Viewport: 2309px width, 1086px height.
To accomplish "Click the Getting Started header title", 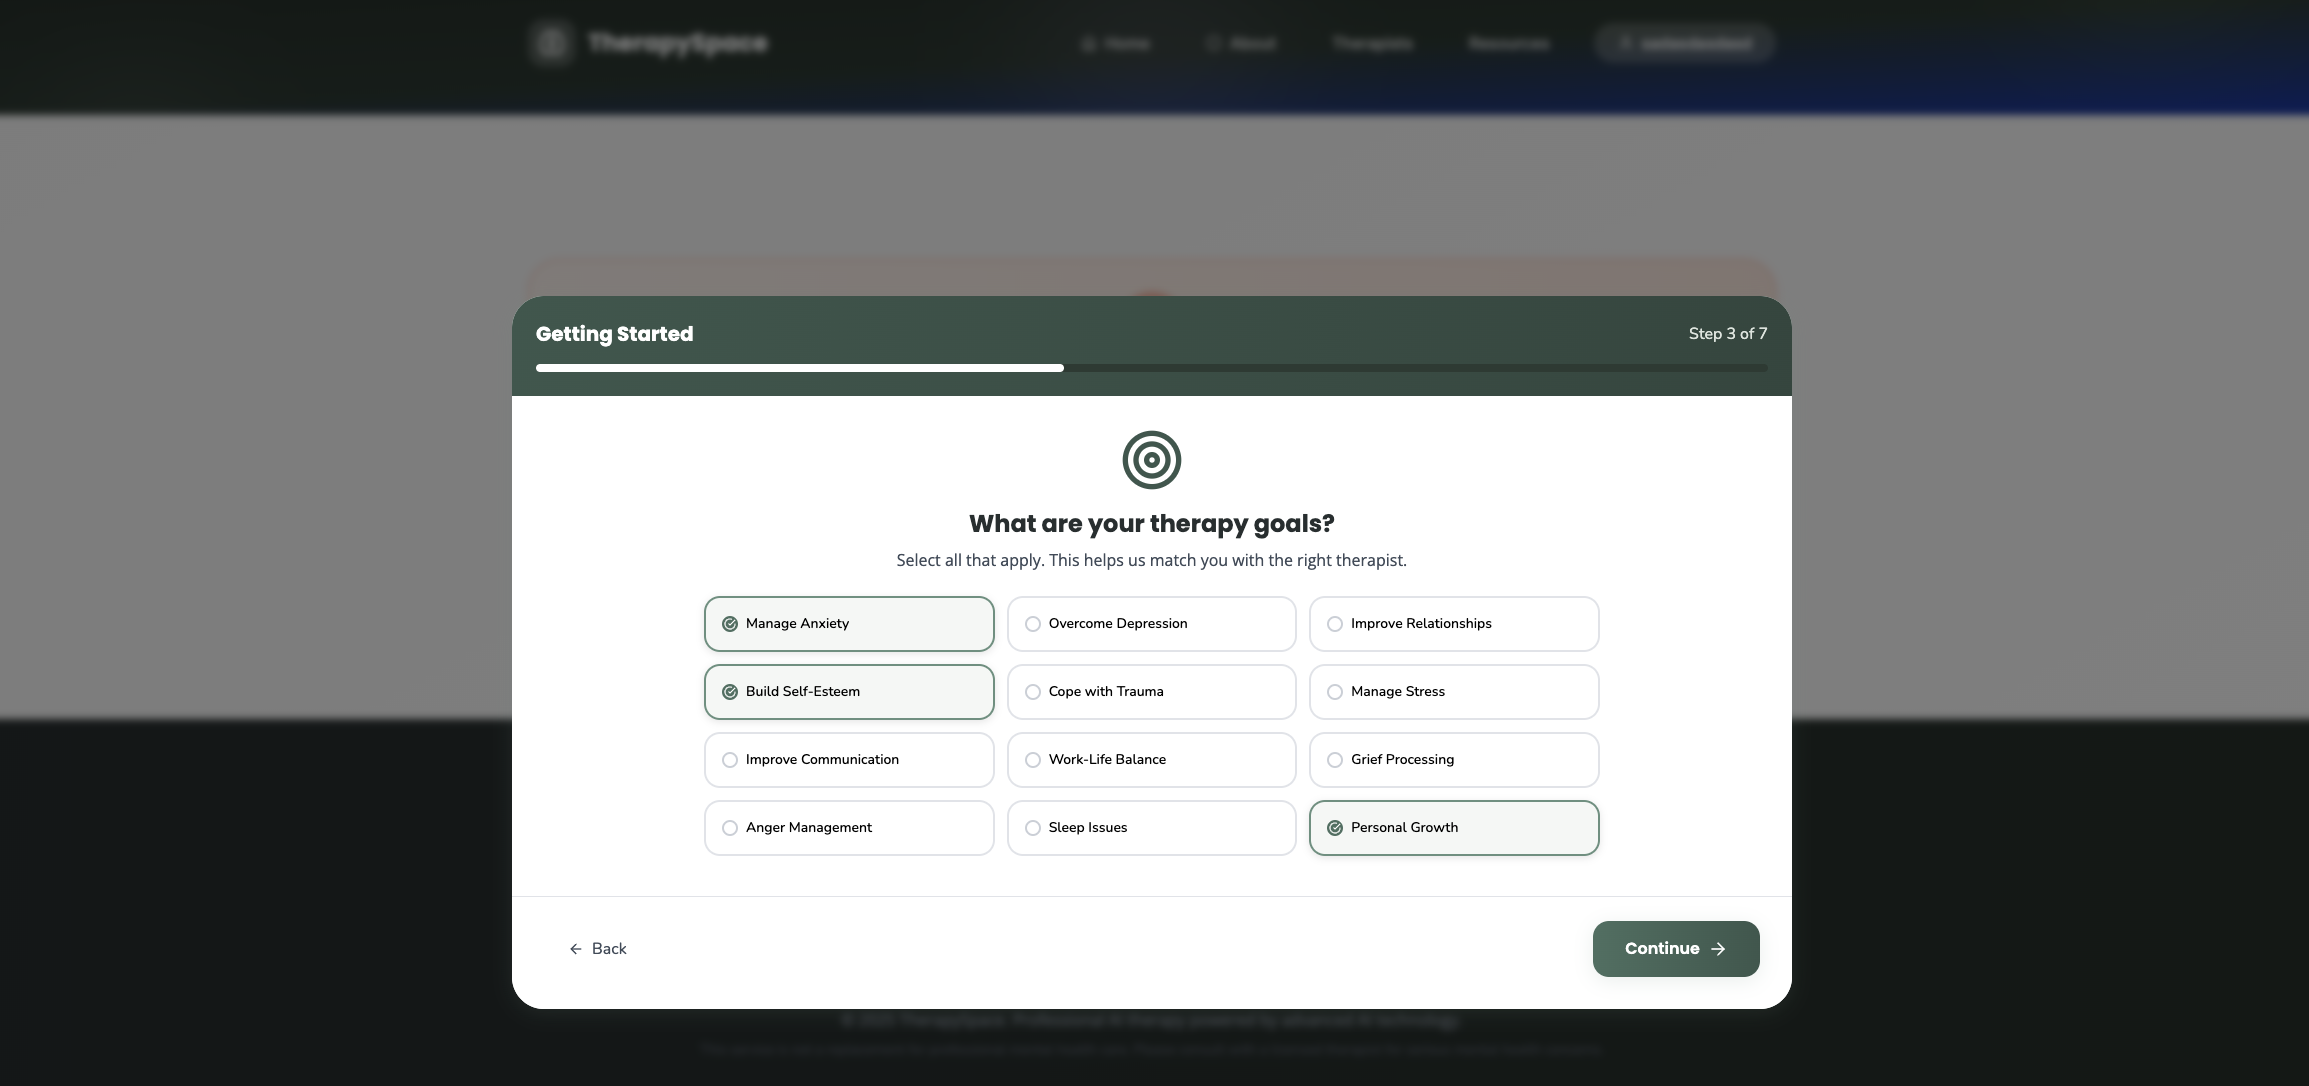I will (x=614, y=334).
